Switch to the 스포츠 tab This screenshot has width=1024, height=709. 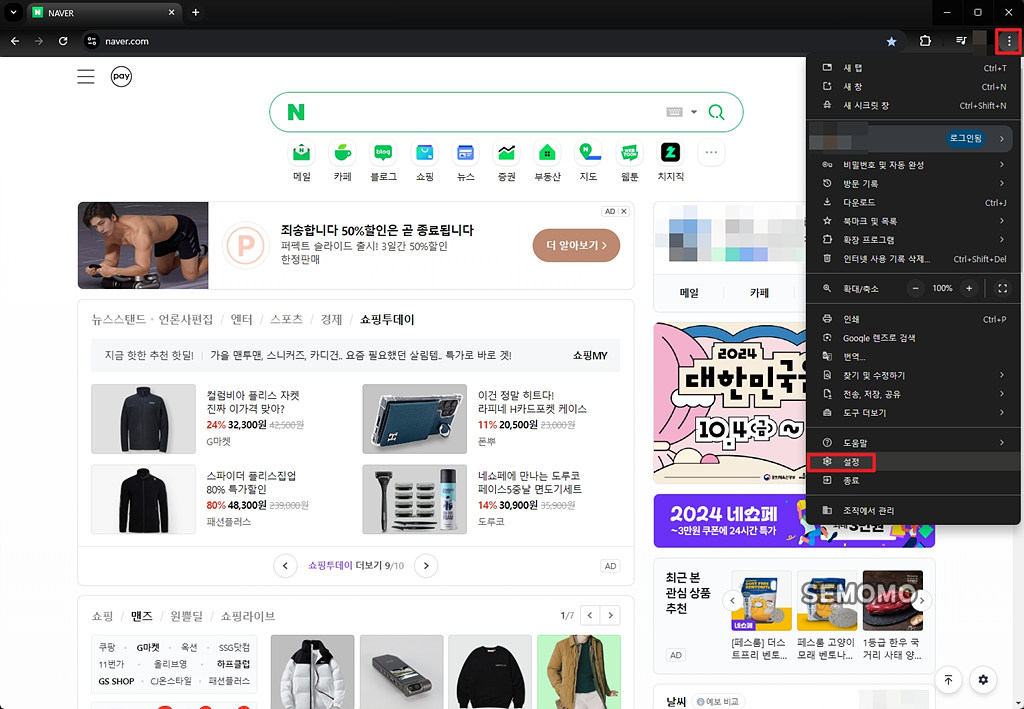point(286,319)
